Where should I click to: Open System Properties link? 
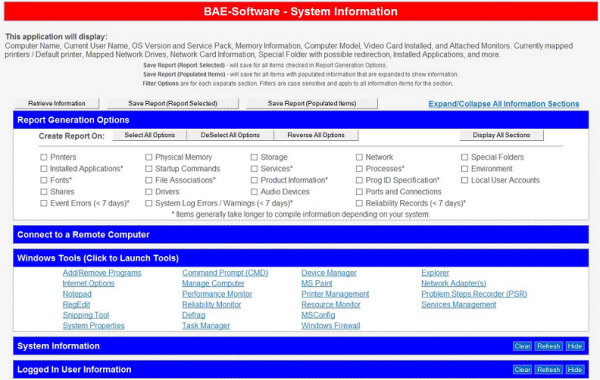pyautogui.click(x=93, y=326)
